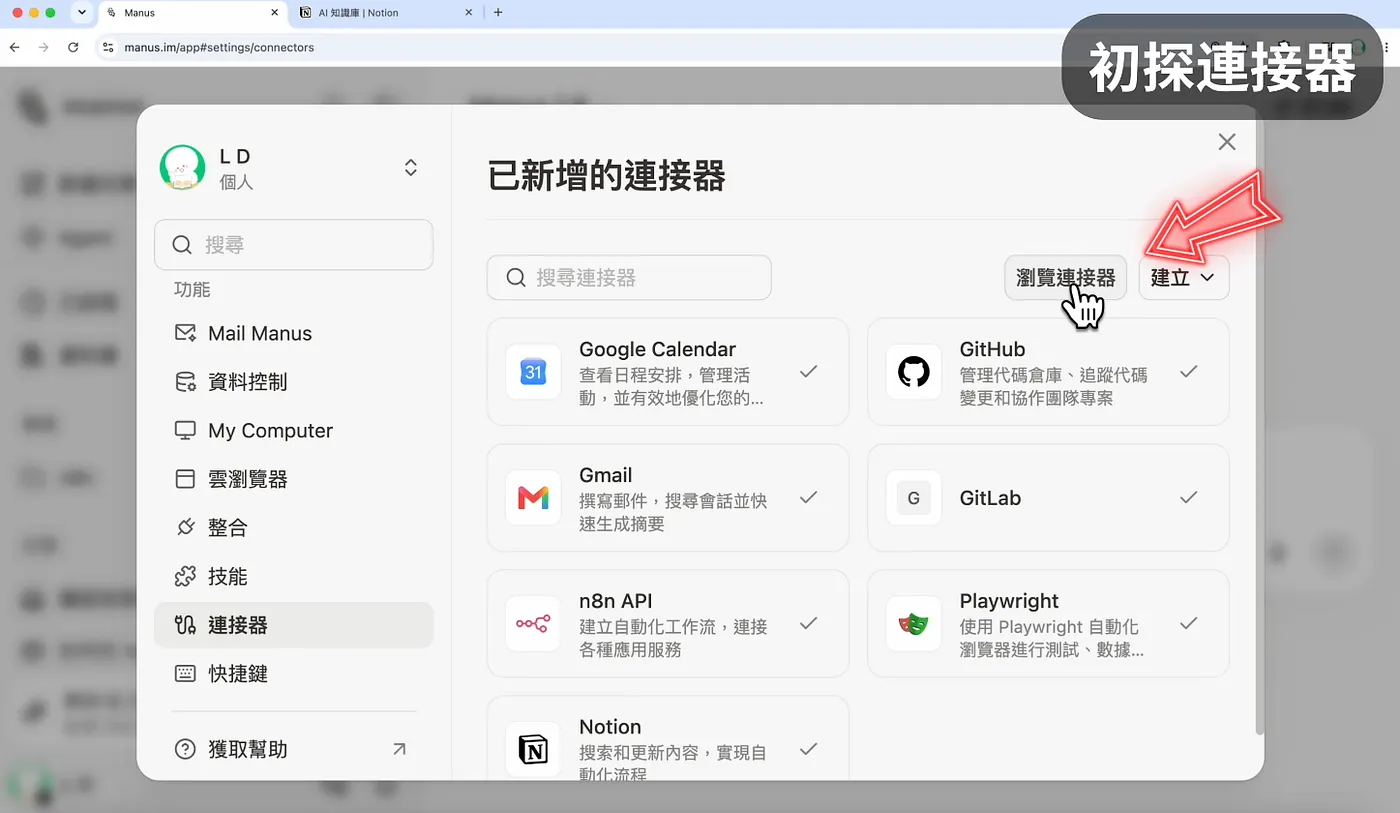
Task: Click the 雲瀏覽器 browser window icon
Action: [x=185, y=479]
